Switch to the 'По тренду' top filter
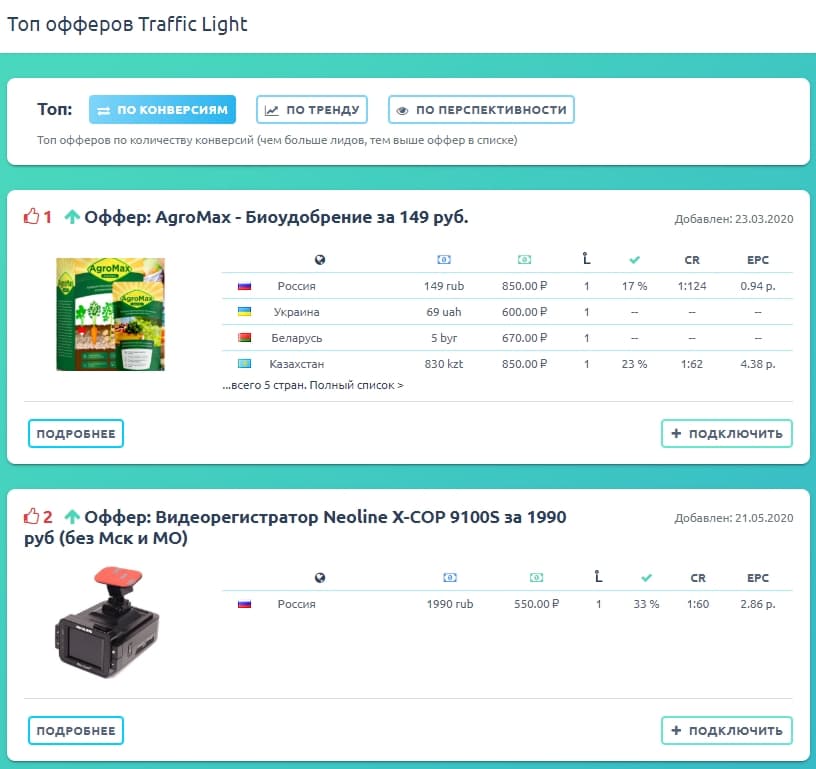 click(312, 110)
